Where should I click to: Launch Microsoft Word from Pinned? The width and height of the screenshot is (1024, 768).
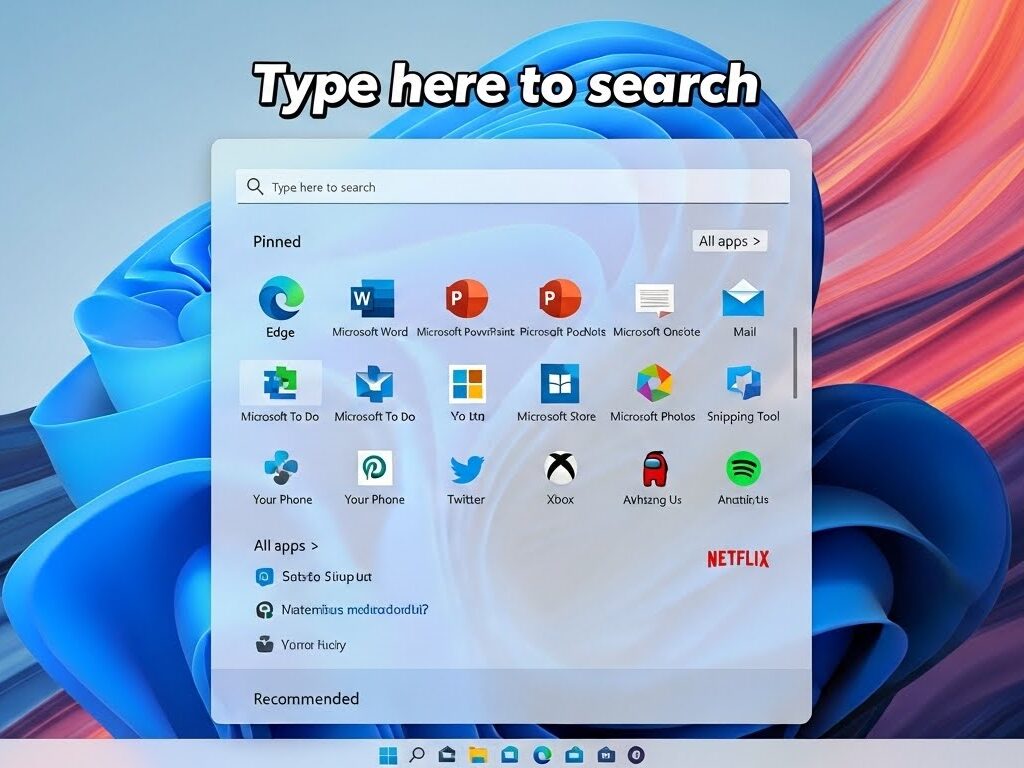pyautogui.click(x=370, y=308)
